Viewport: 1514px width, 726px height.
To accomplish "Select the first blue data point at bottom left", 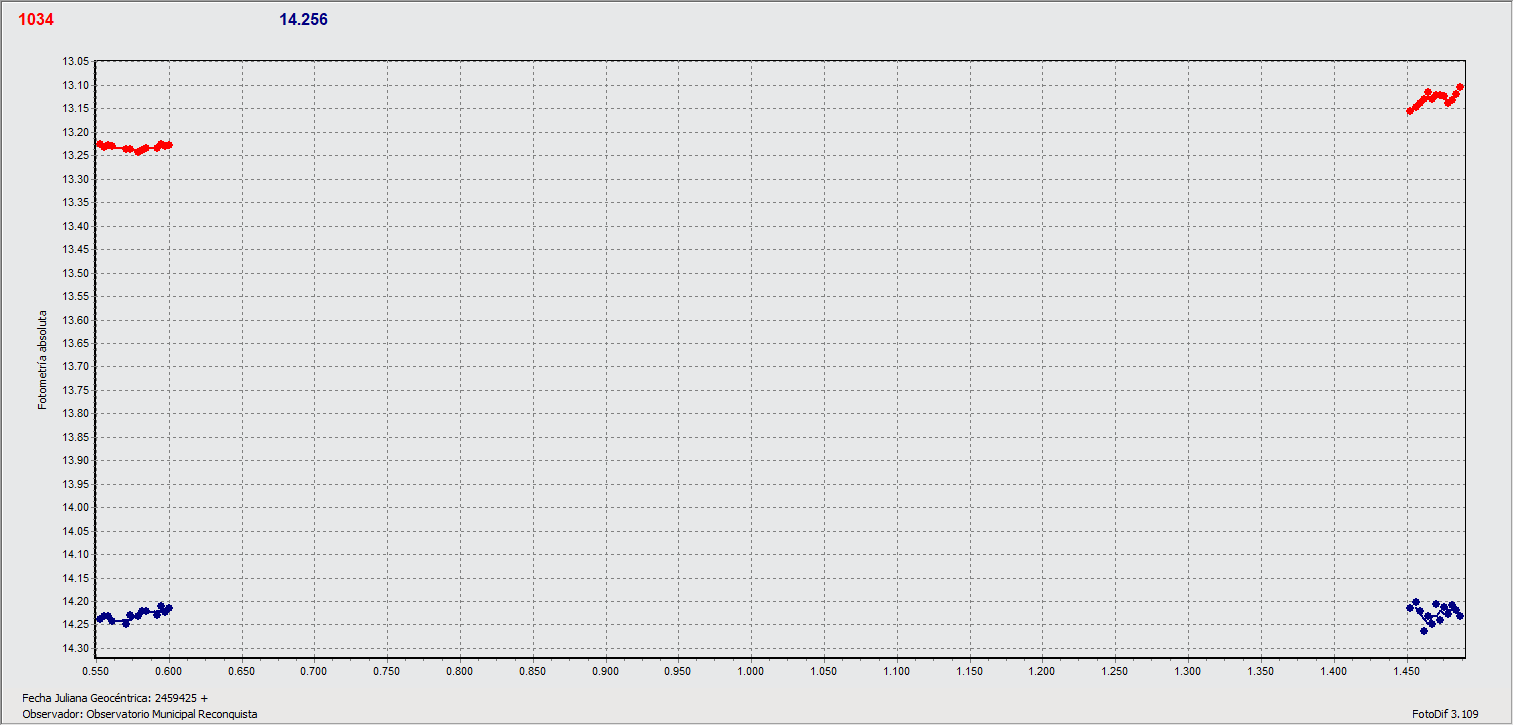I will pos(98,619).
